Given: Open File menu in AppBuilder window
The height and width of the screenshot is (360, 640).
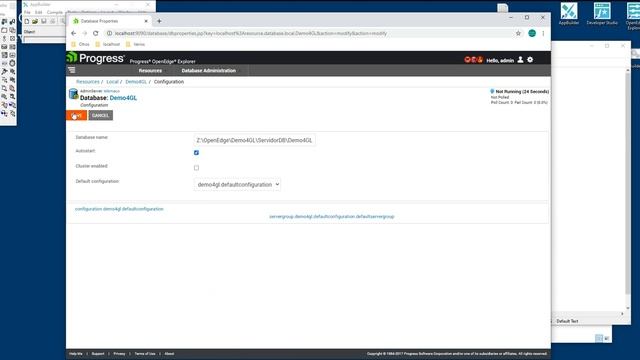Looking at the screenshot, I should pyautogui.click(x=27, y=12).
